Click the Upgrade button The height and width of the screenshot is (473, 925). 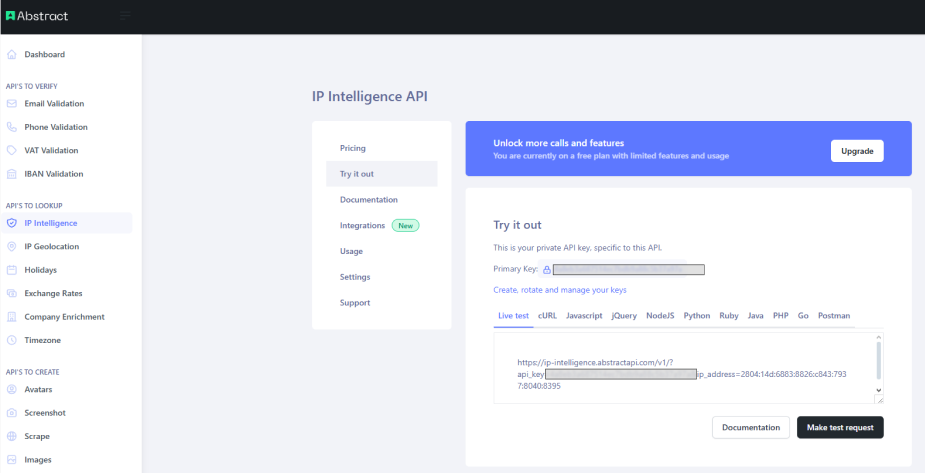[x=857, y=151]
